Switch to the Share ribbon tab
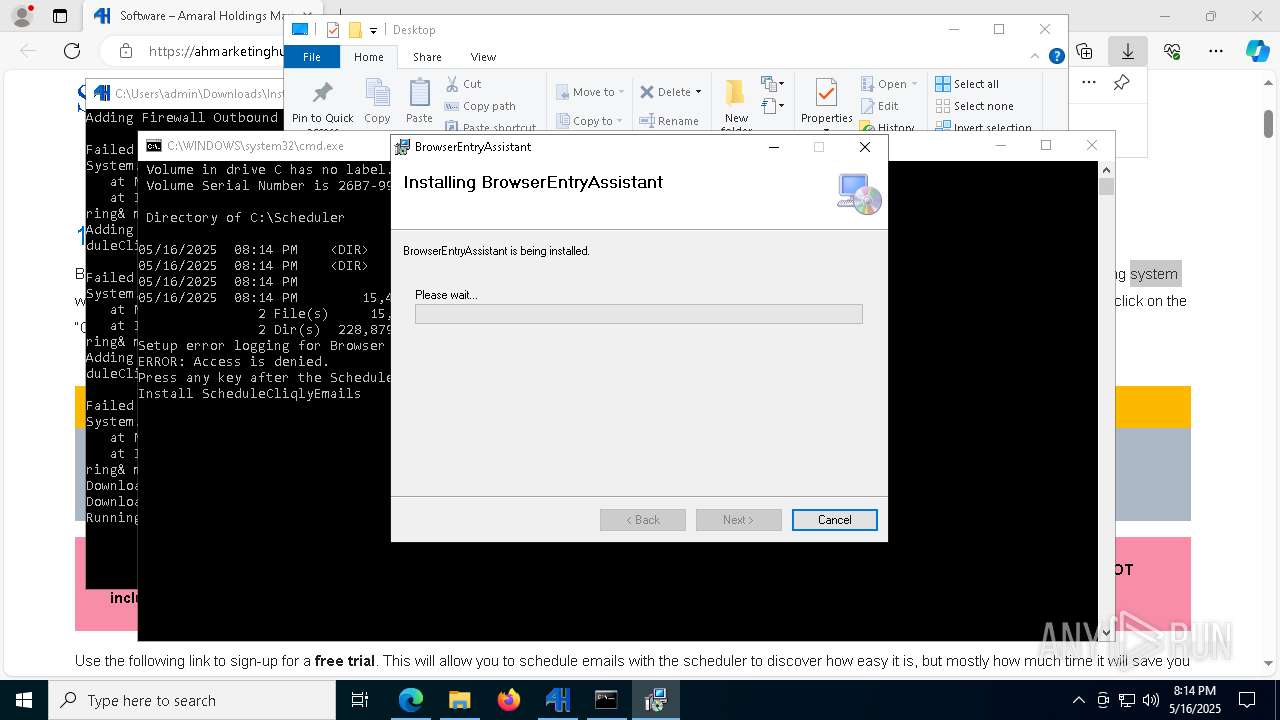Screen dimensions: 1280x720 coord(427,57)
